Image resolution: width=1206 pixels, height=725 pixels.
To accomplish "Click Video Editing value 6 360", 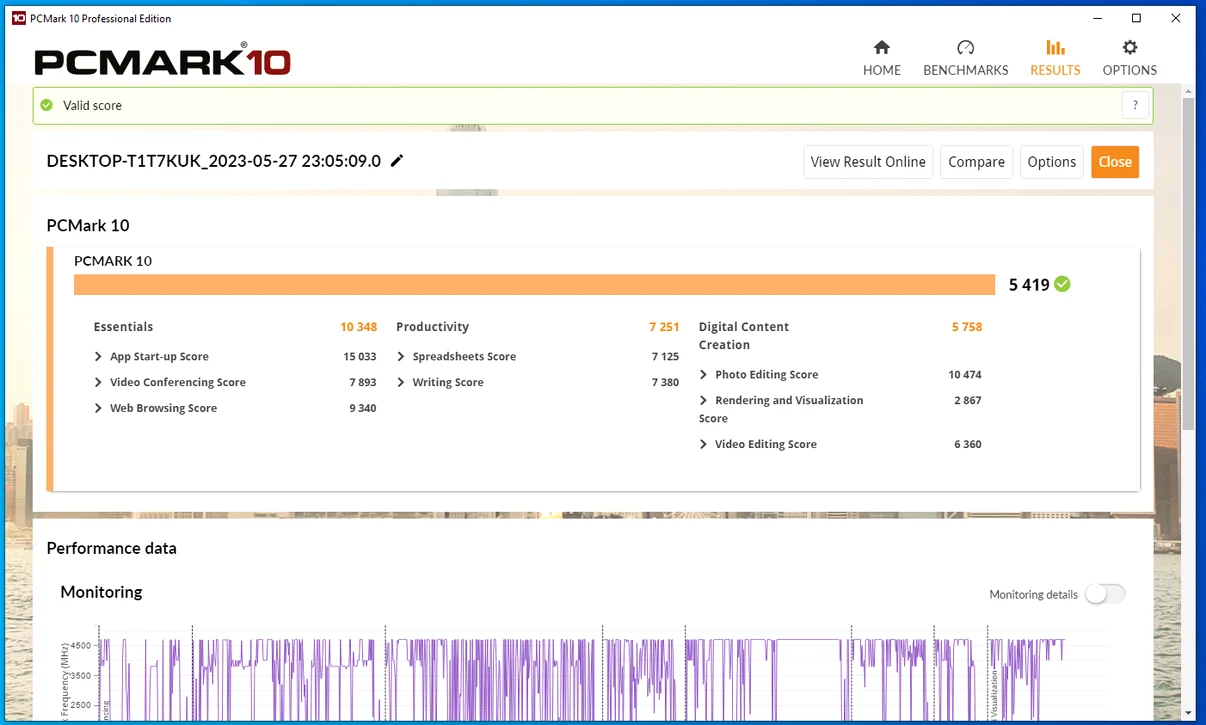I will click(968, 444).
